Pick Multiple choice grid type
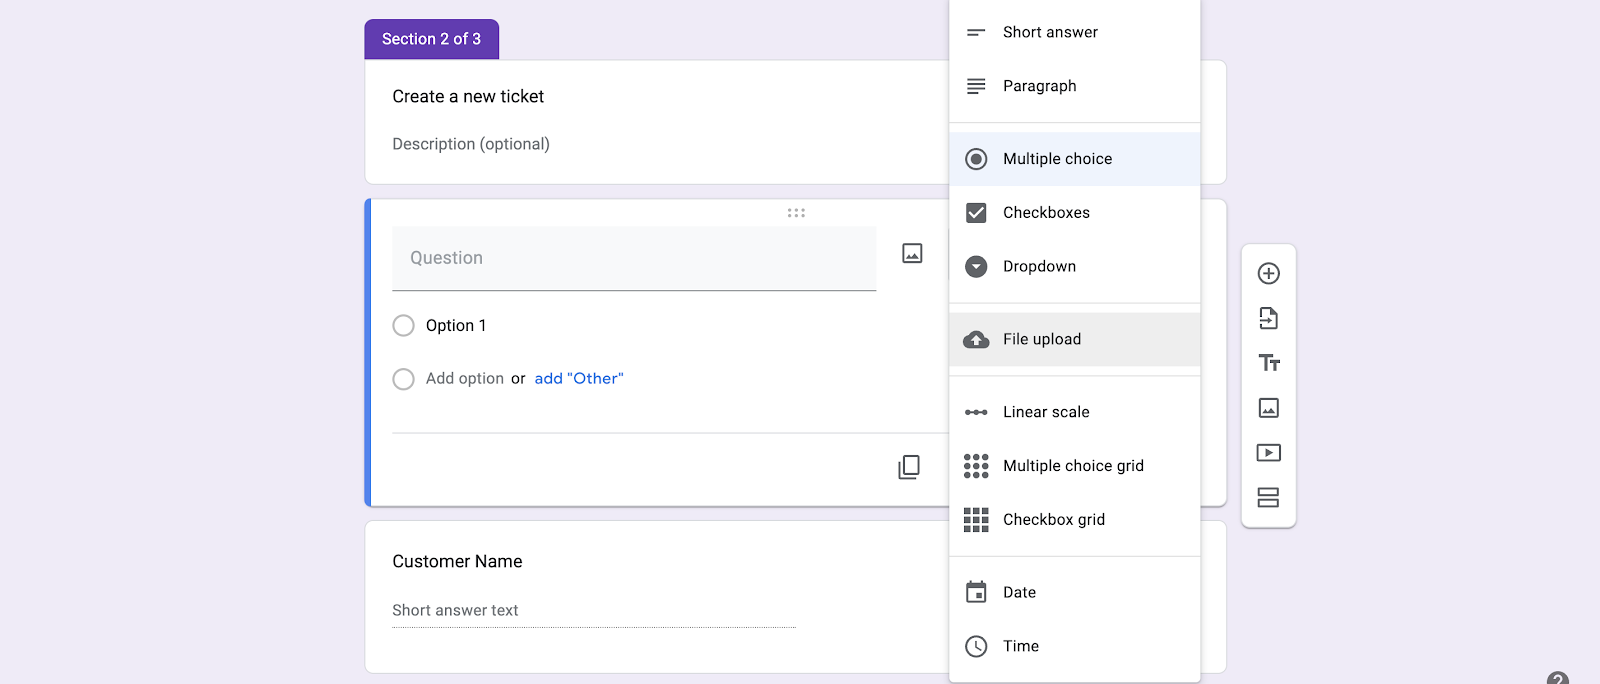This screenshot has width=1600, height=684. pyautogui.click(x=1074, y=466)
